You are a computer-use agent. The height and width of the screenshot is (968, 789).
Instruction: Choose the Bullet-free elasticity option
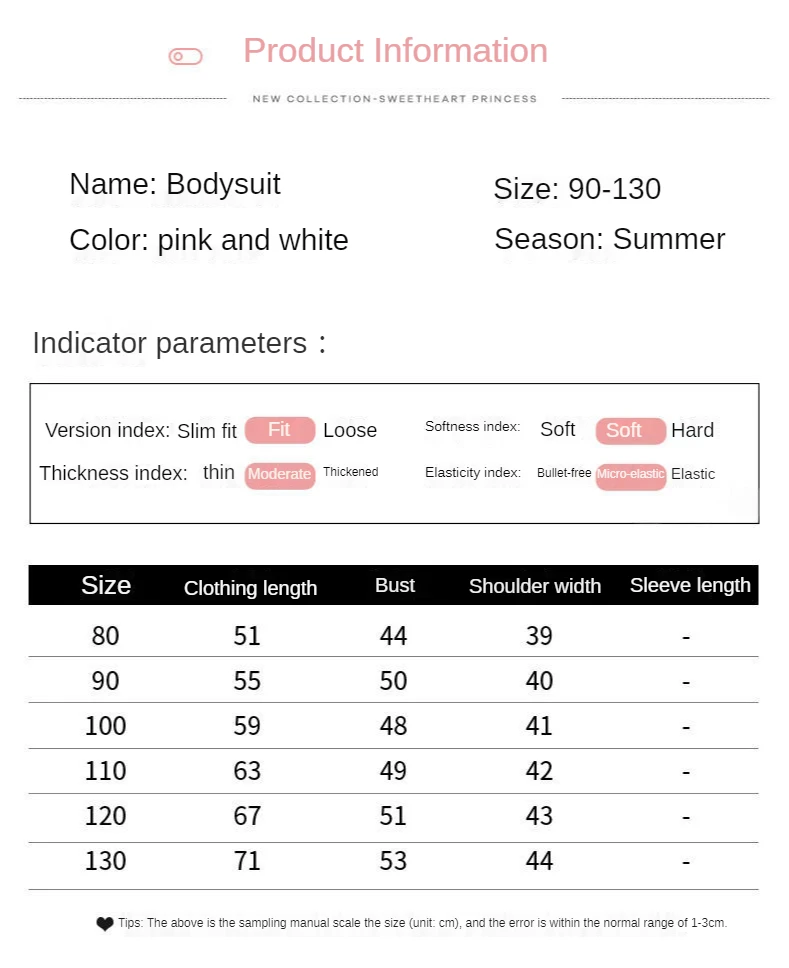point(564,473)
